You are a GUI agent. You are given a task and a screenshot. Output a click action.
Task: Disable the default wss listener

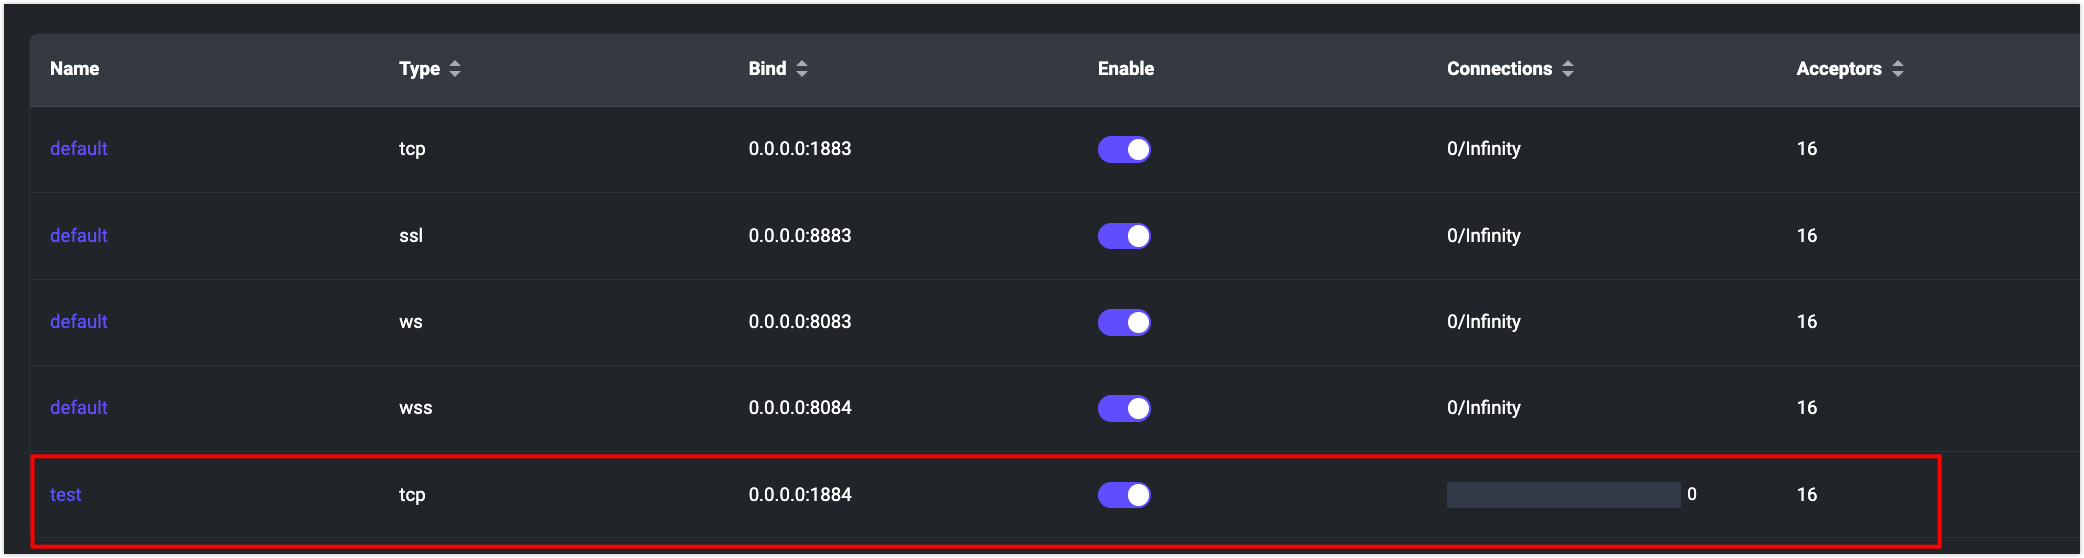point(1124,408)
